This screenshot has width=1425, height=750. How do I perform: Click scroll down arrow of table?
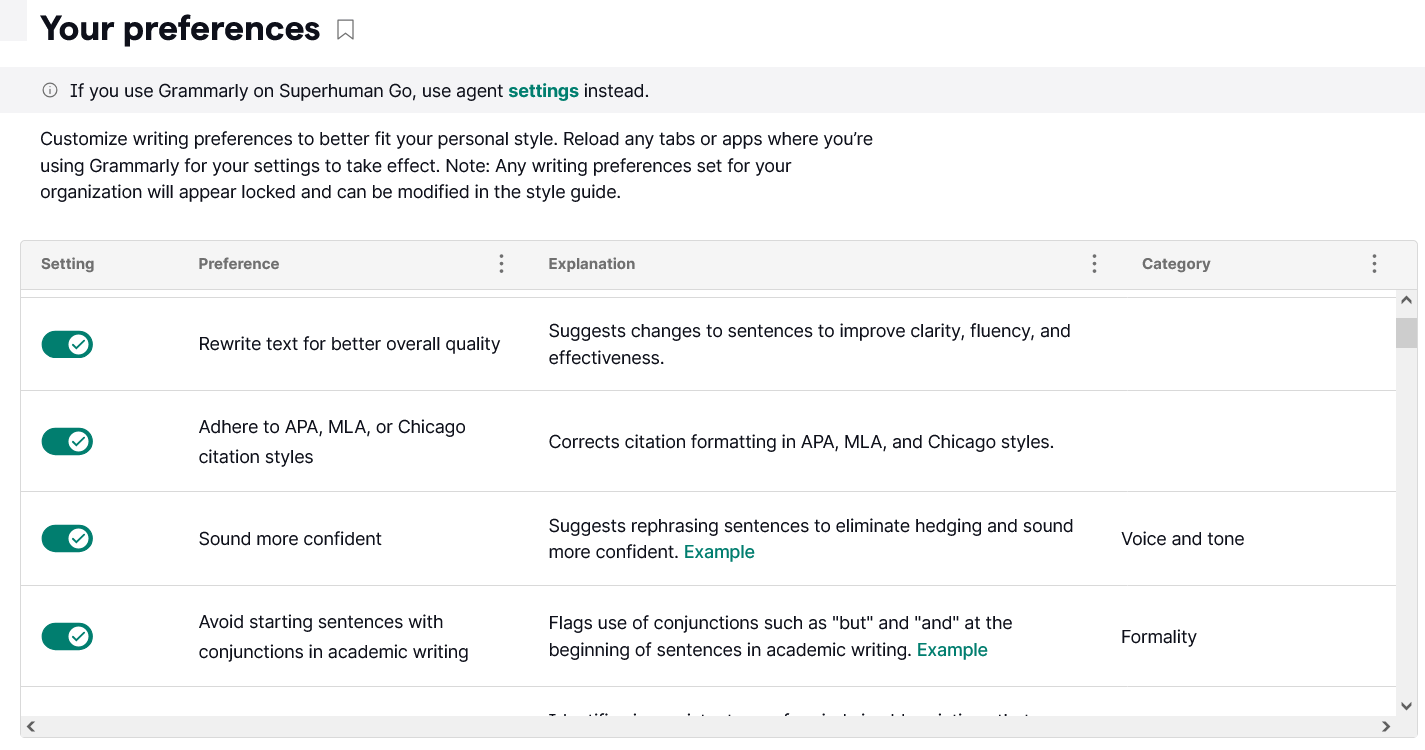(1406, 706)
